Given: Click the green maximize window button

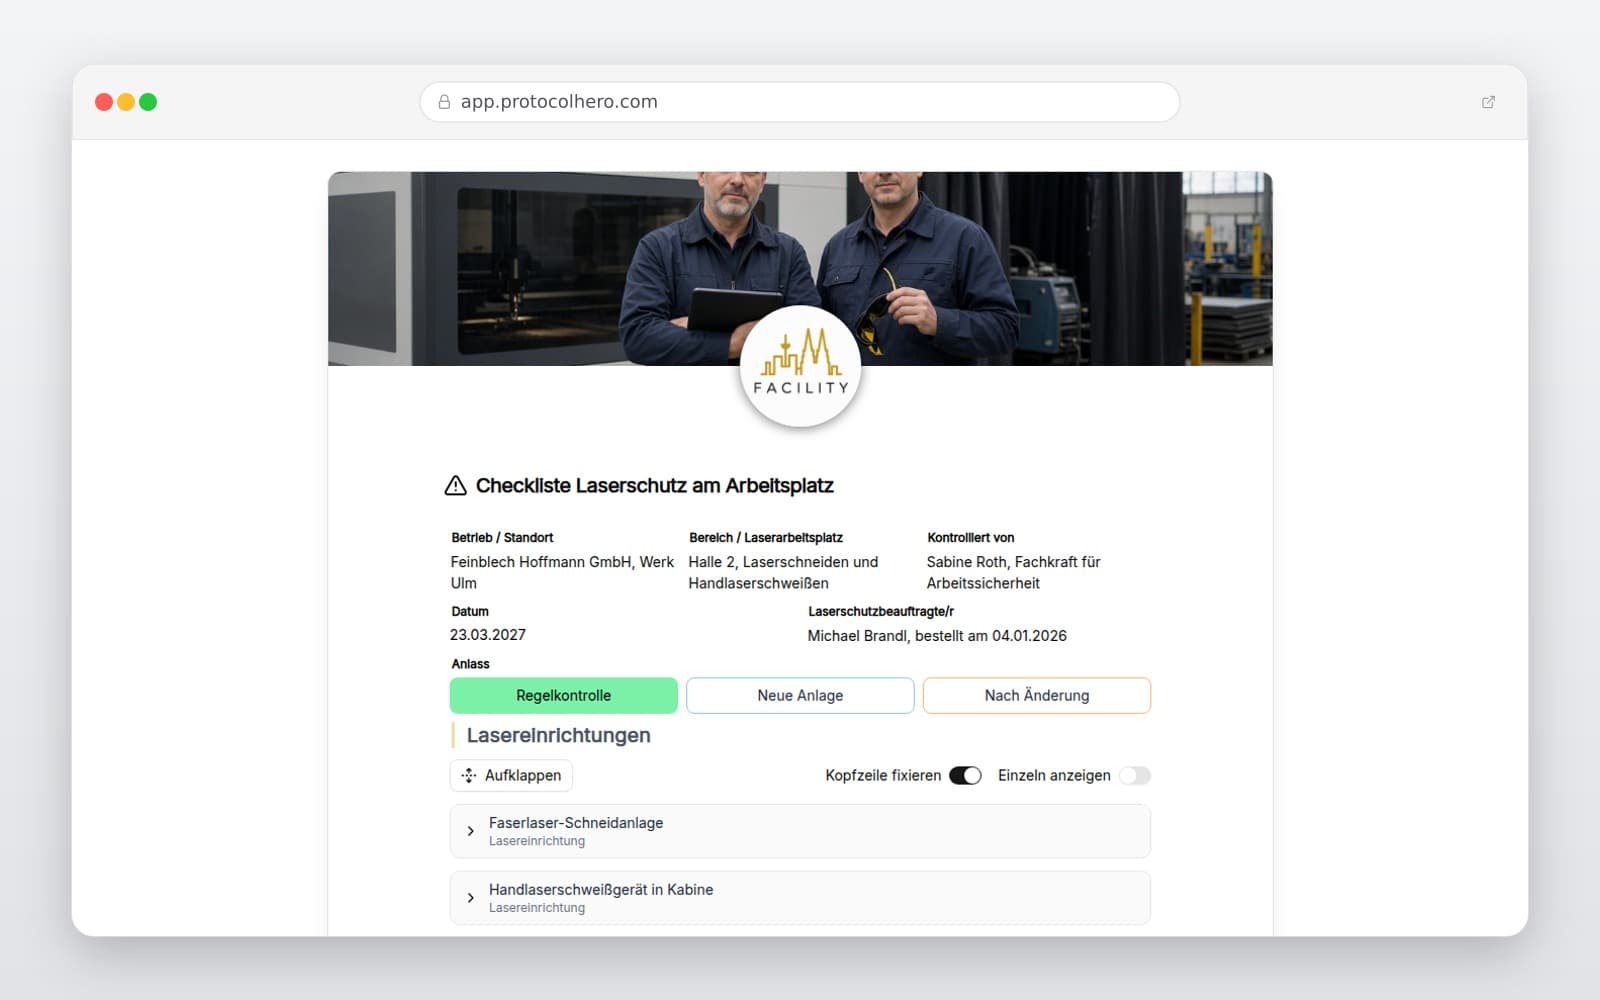Looking at the screenshot, I should (148, 102).
